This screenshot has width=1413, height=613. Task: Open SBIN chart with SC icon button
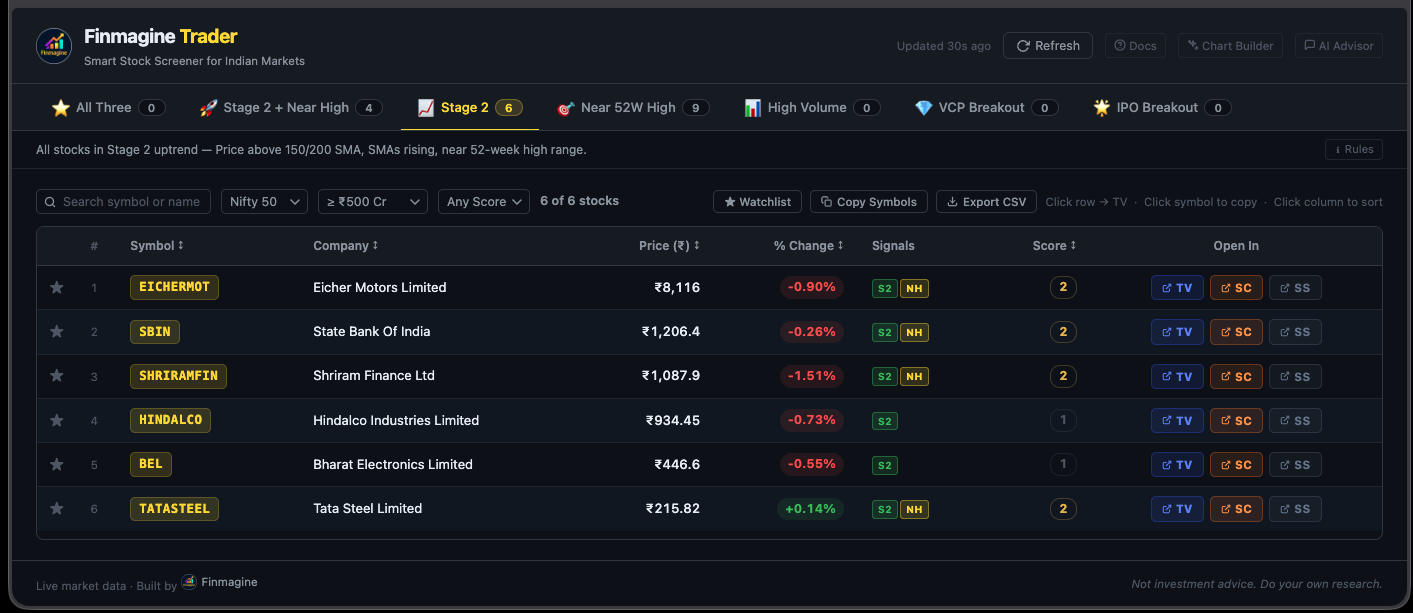[1235, 332]
